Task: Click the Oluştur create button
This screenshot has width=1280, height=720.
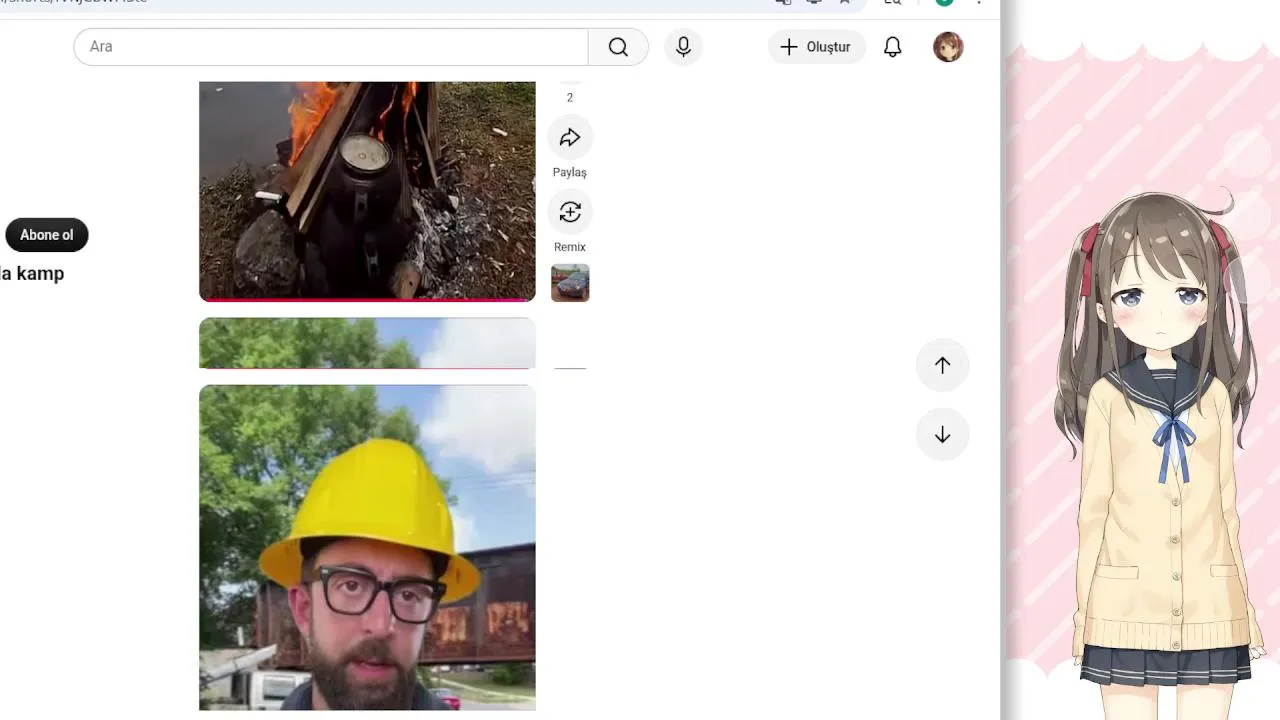Action: click(x=817, y=47)
